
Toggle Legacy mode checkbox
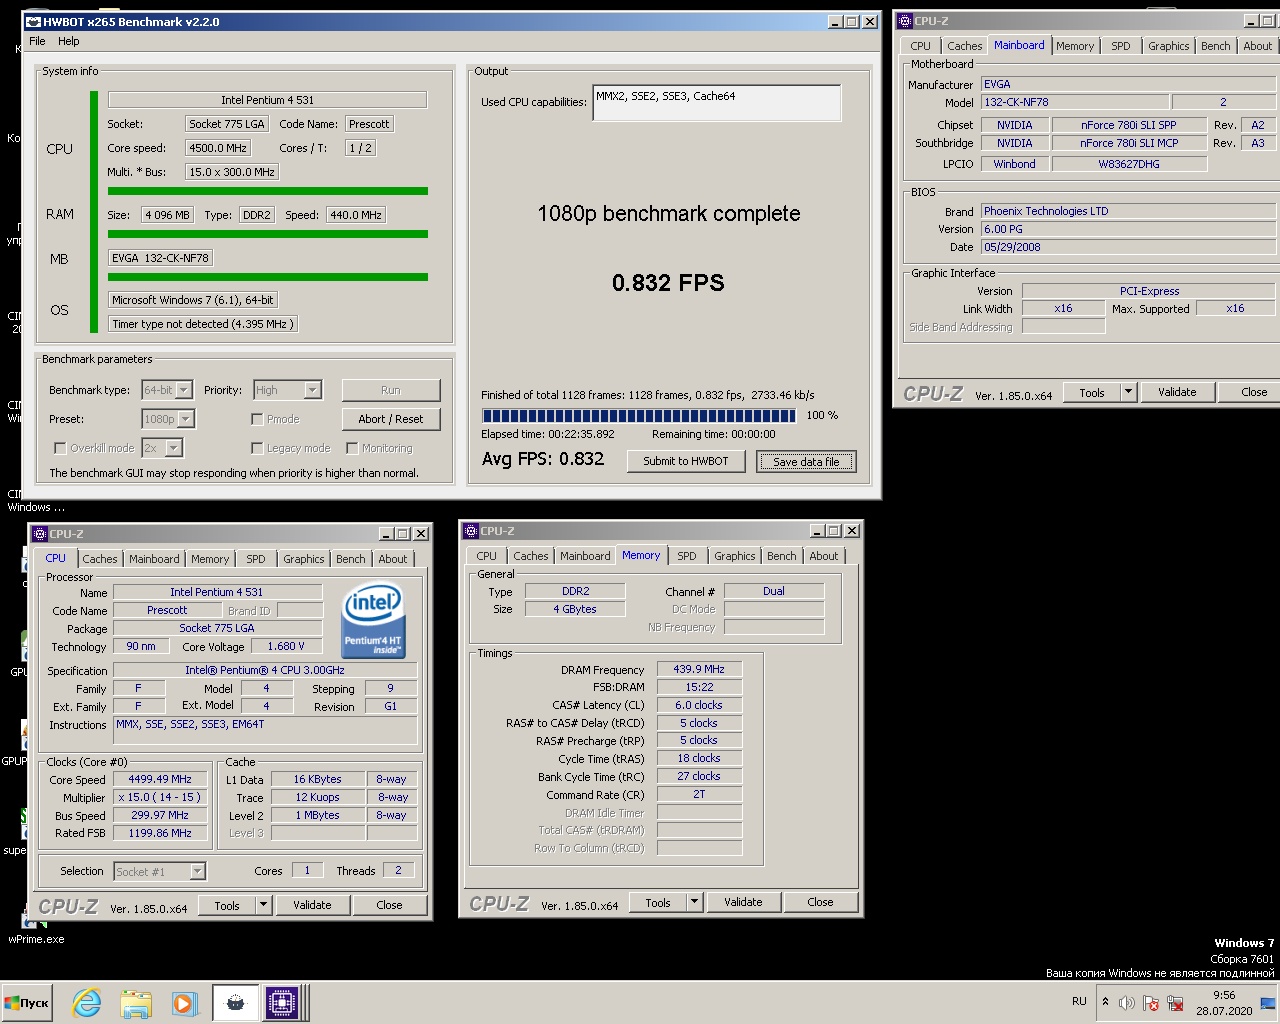tap(257, 448)
